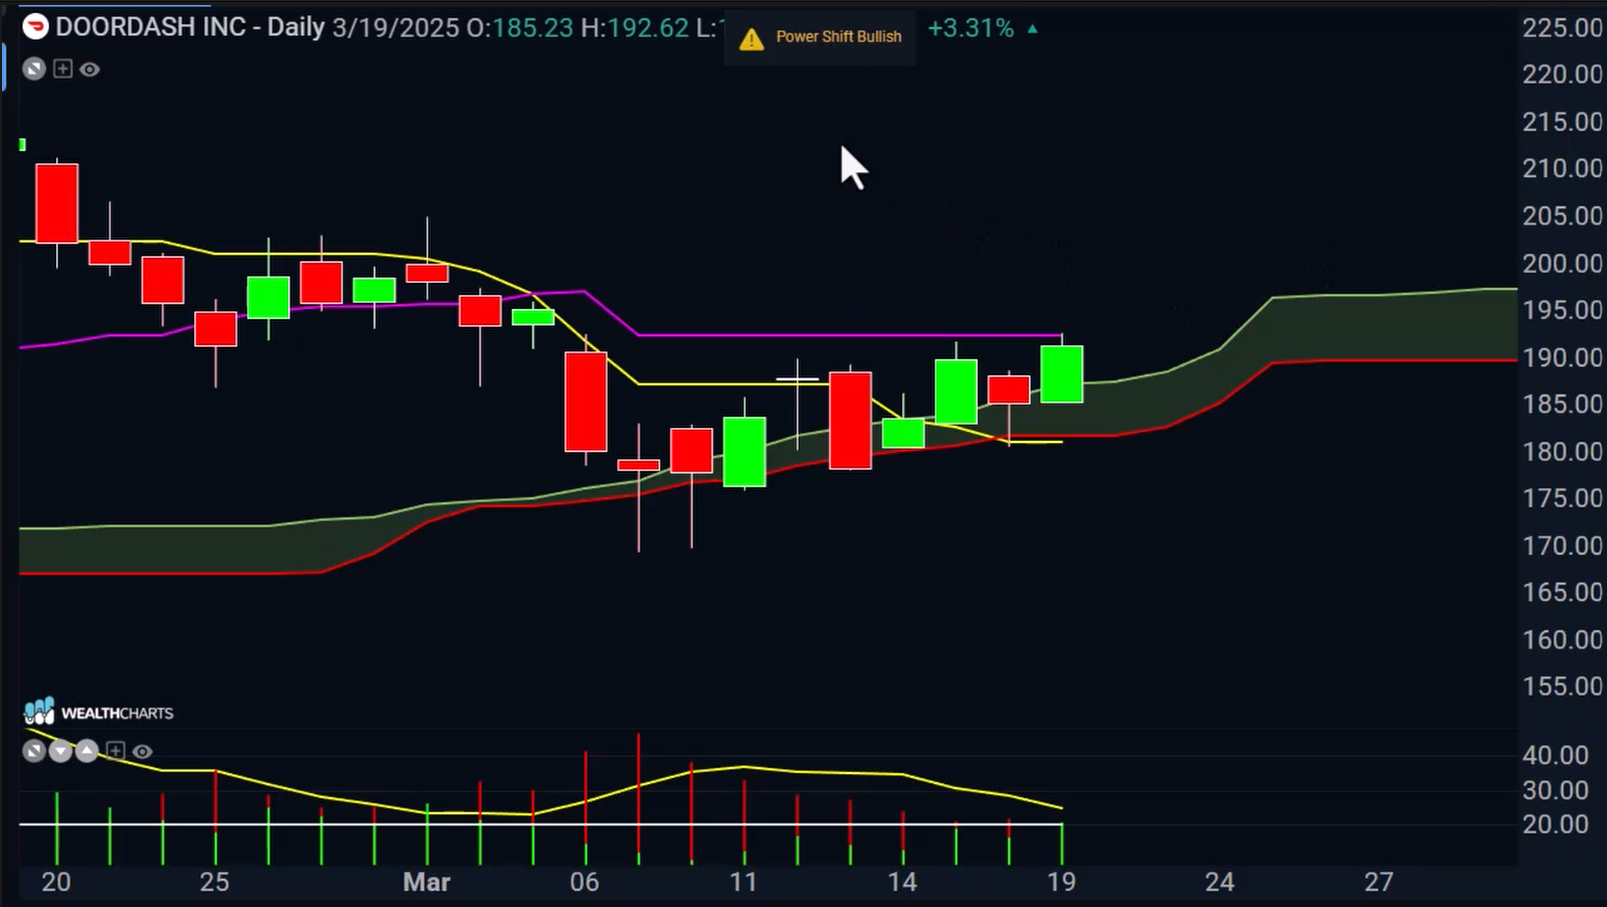
Task: Maximize the volume pane with its expand icon
Action: click(x=34, y=750)
